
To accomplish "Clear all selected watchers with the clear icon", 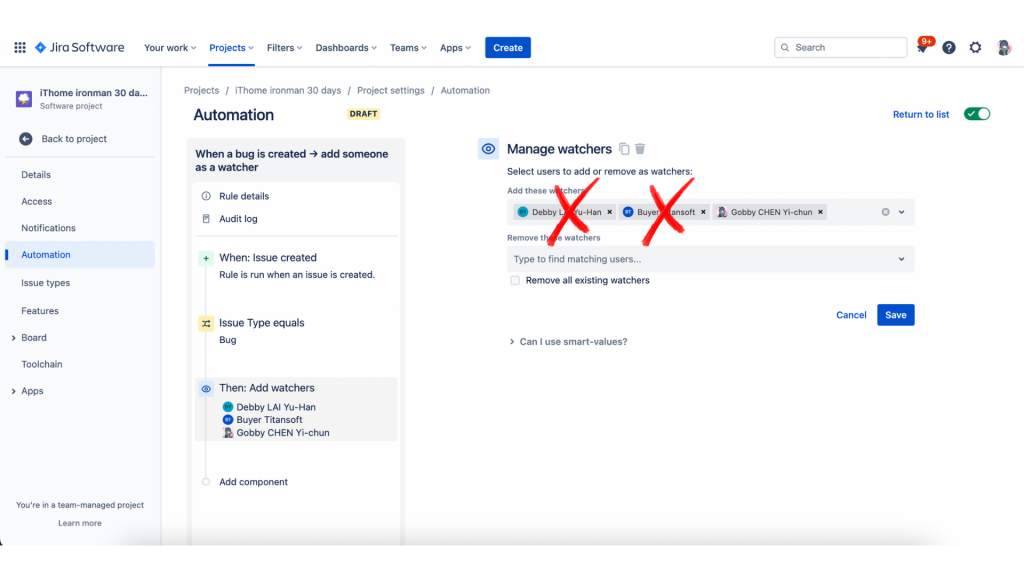I will (x=886, y=212).
